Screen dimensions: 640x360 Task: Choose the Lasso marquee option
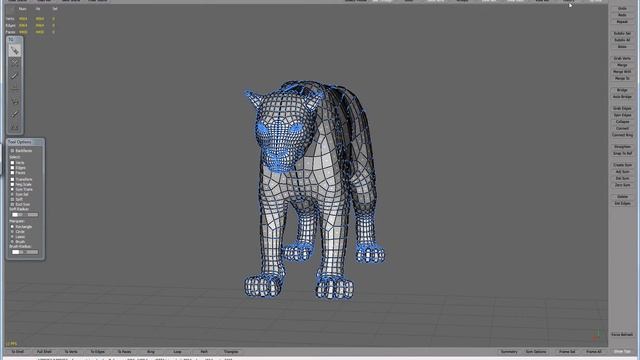tap(12, 237)
